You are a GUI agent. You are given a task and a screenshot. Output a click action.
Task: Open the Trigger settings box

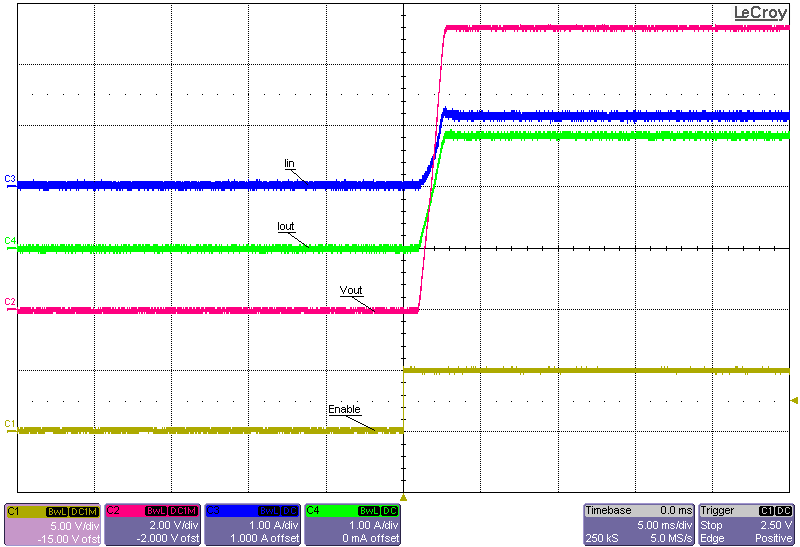(x=747, y=524)
